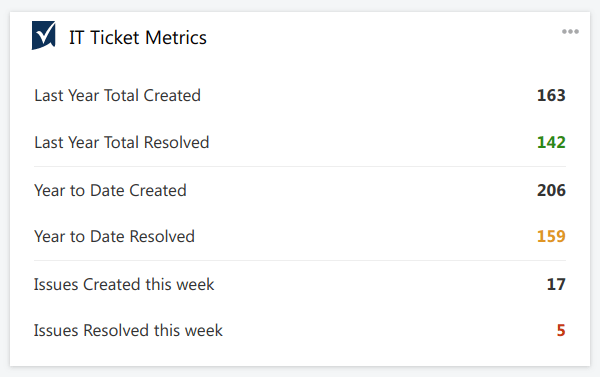
Task: Click the Year to Date Resolved label
Action: click(x=114, y=236)
